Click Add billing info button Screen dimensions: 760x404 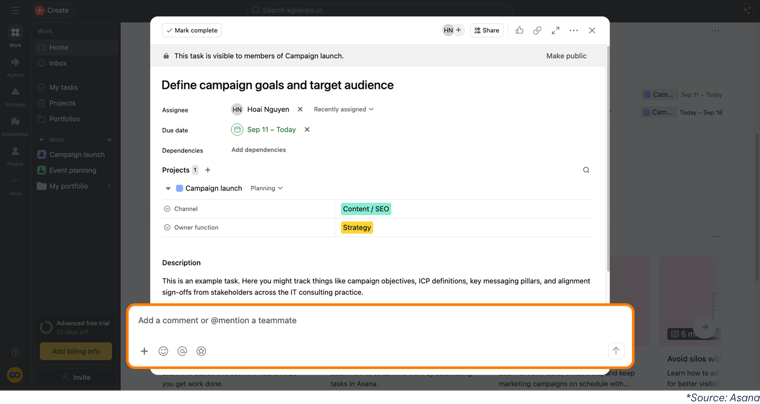pos(76,352)
